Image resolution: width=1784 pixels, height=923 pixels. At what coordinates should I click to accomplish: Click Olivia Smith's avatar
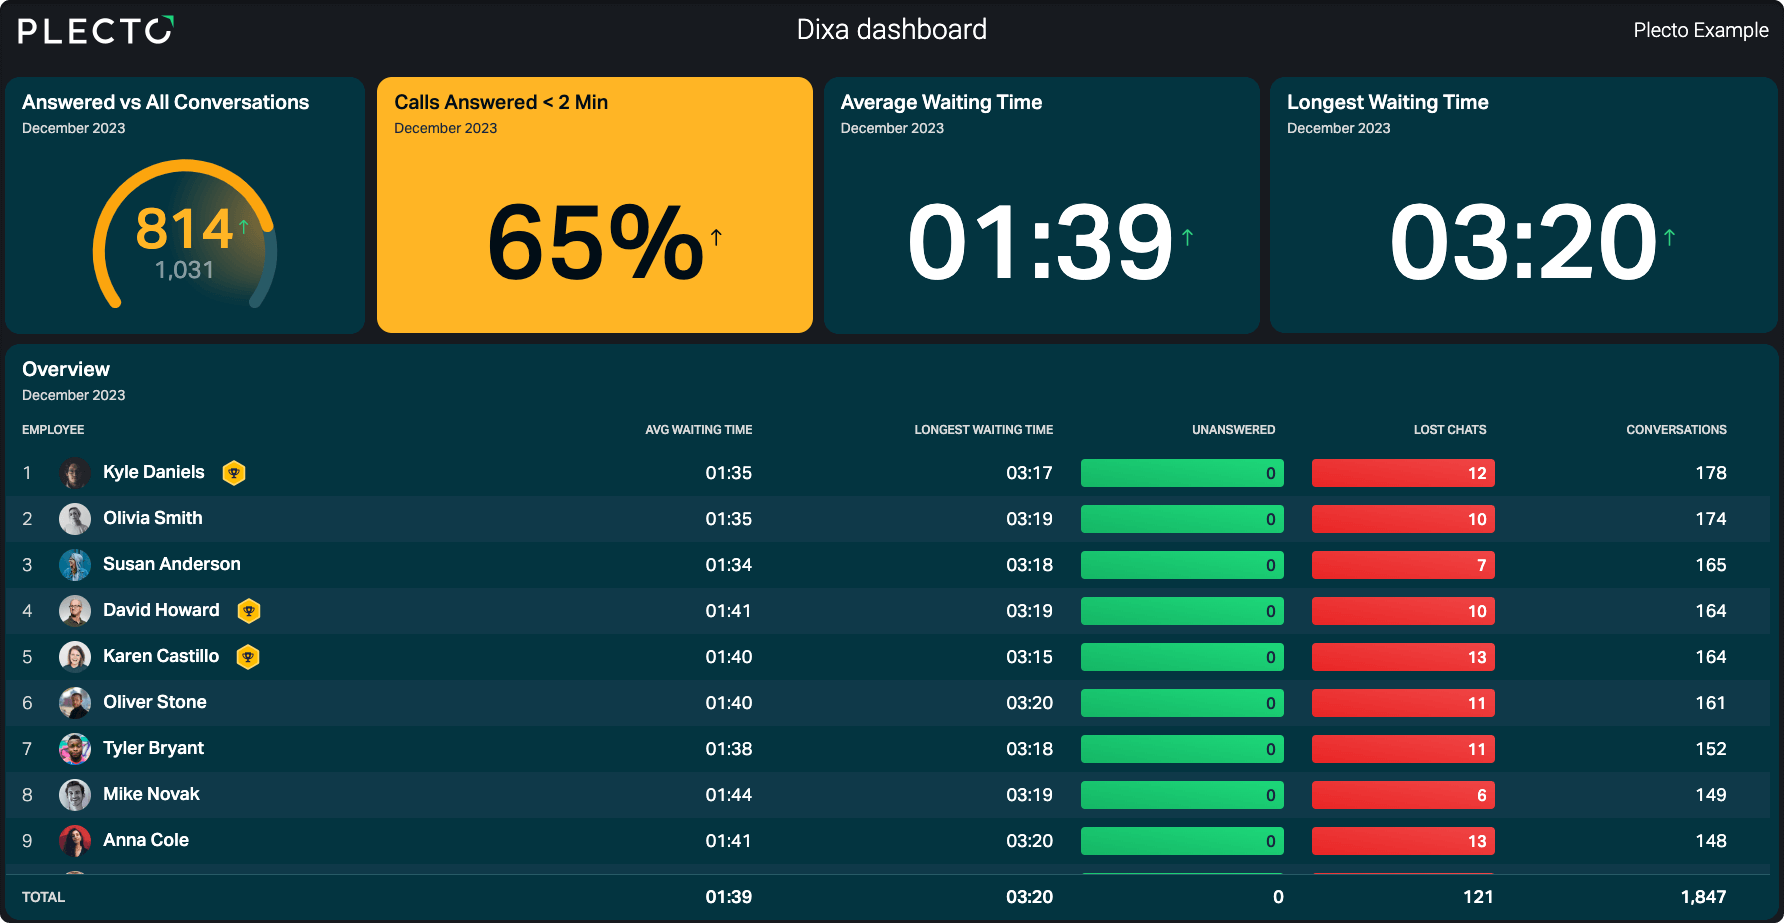[75, 519]
